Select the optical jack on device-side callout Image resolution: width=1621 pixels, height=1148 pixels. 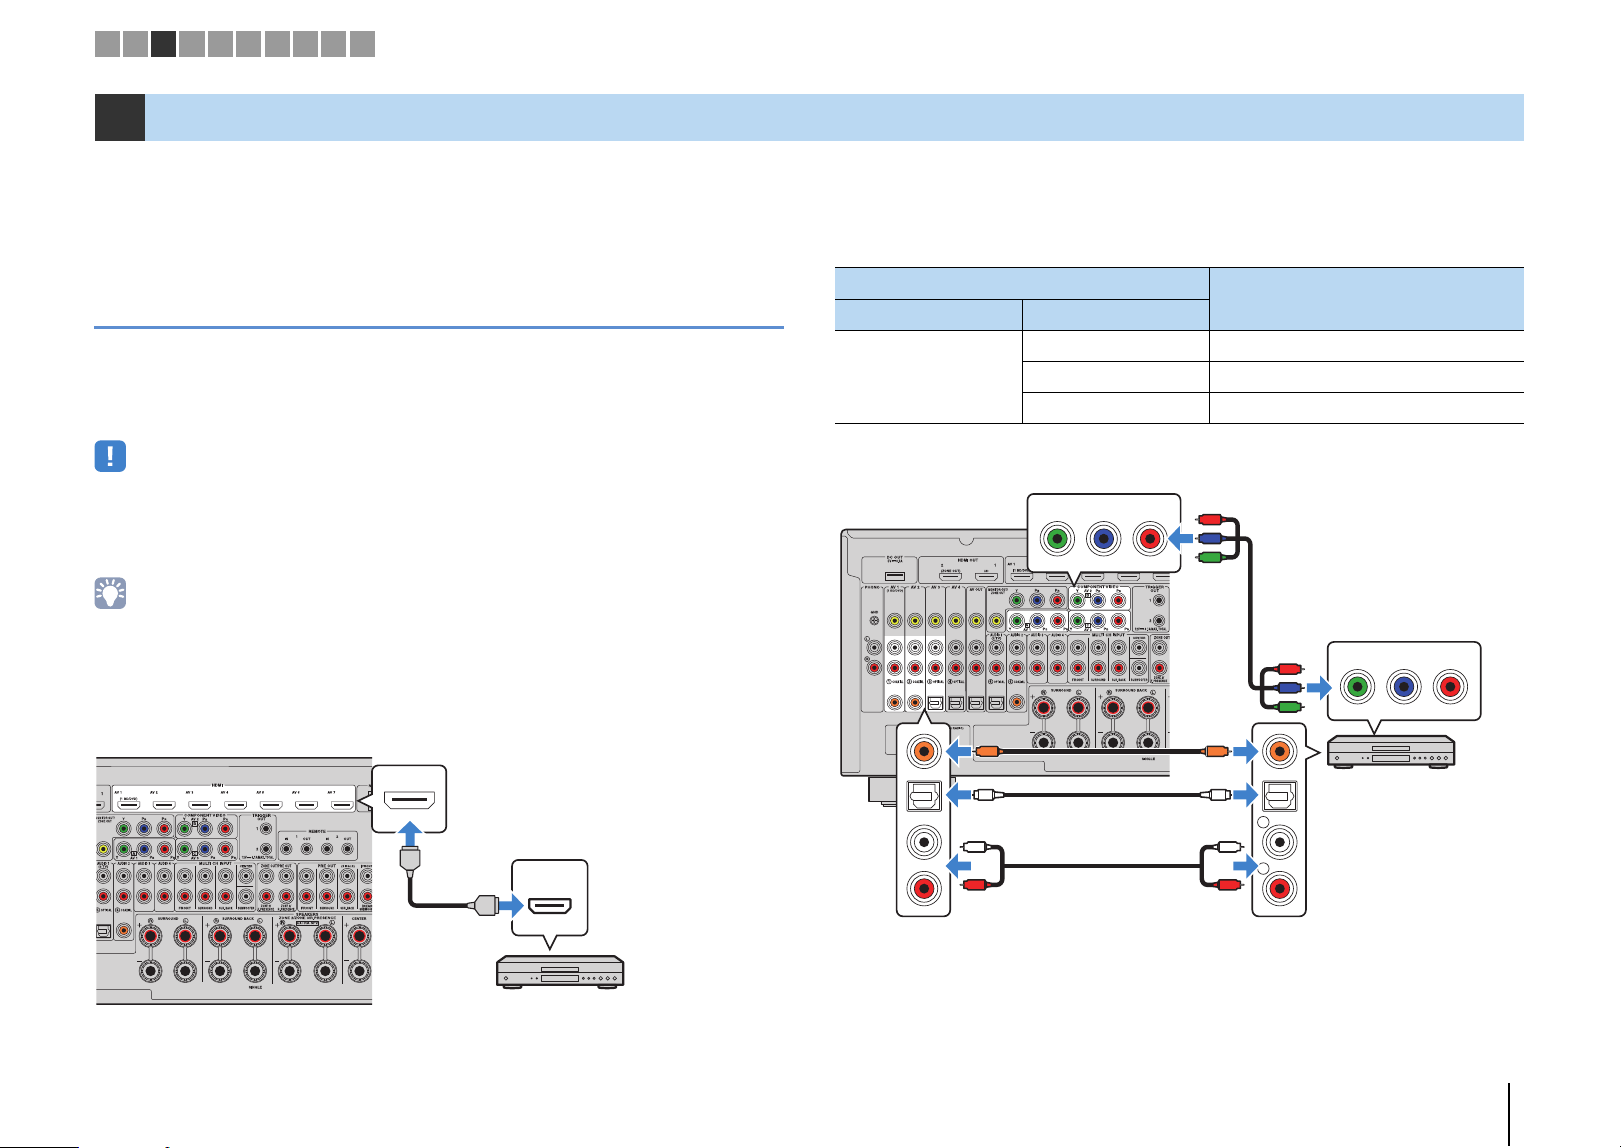pos(1279,796)
